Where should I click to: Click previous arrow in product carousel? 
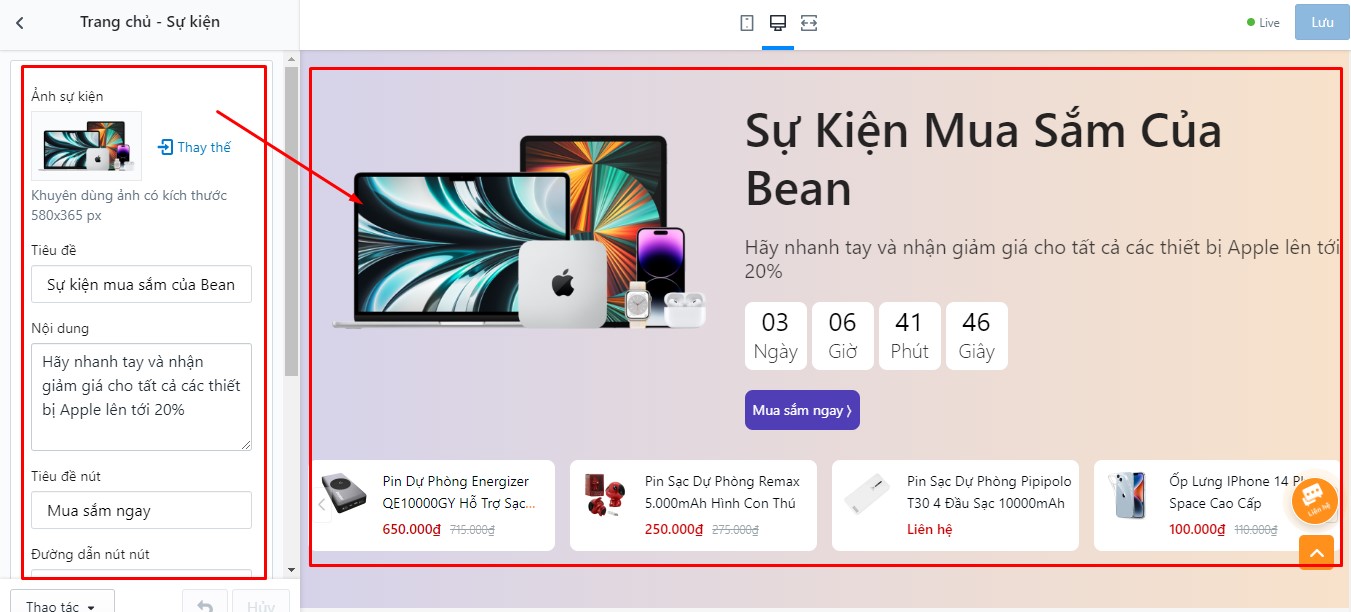[322, 505]
